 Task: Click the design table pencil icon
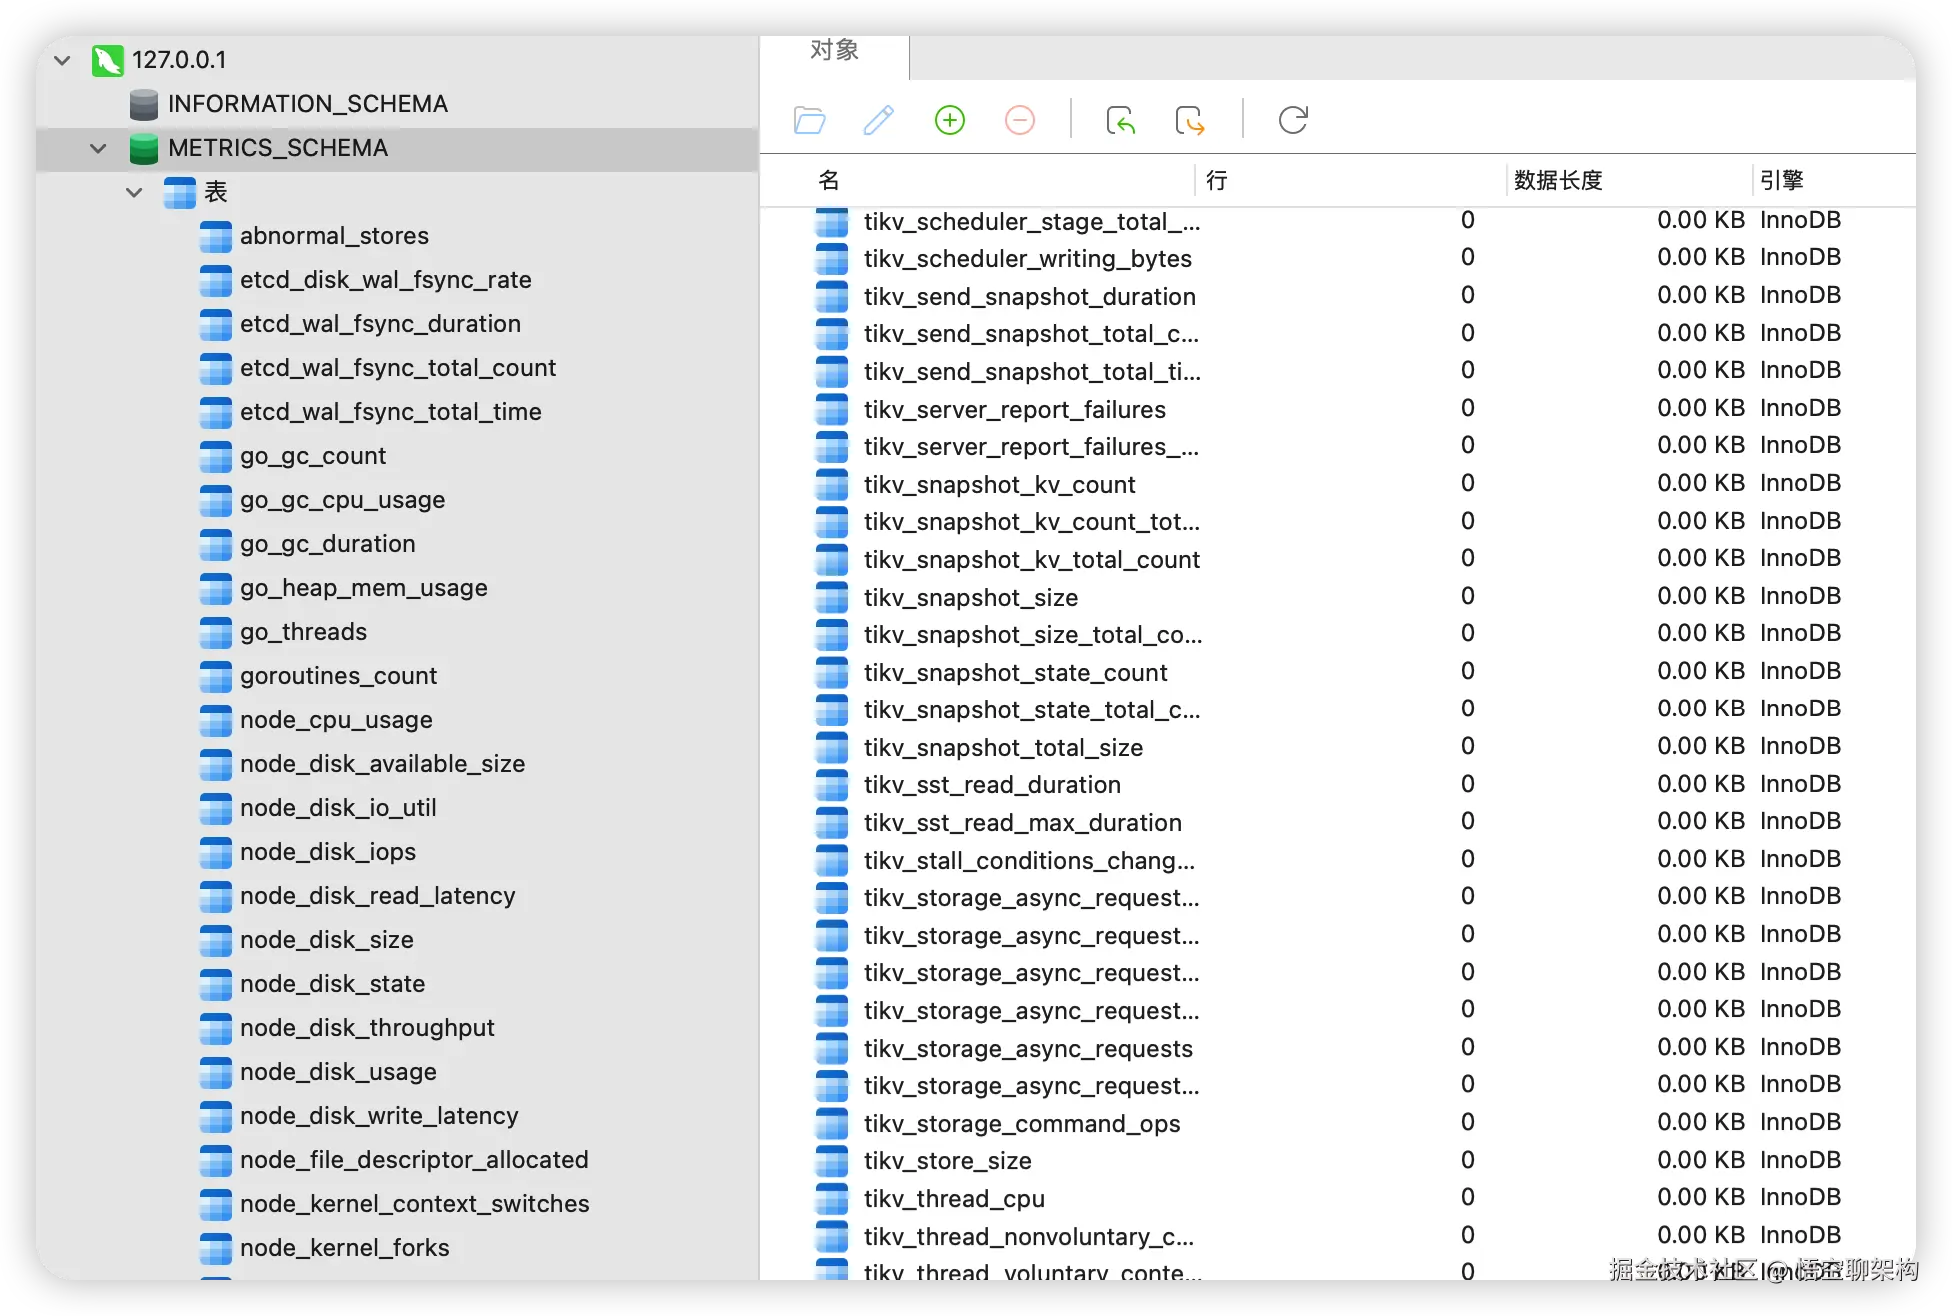tap(878, 121)
